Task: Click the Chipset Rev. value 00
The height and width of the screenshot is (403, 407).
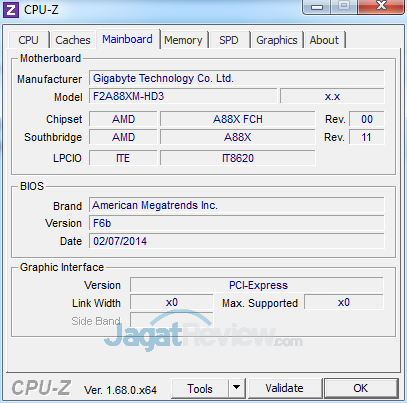Action: tap(367, 119)
